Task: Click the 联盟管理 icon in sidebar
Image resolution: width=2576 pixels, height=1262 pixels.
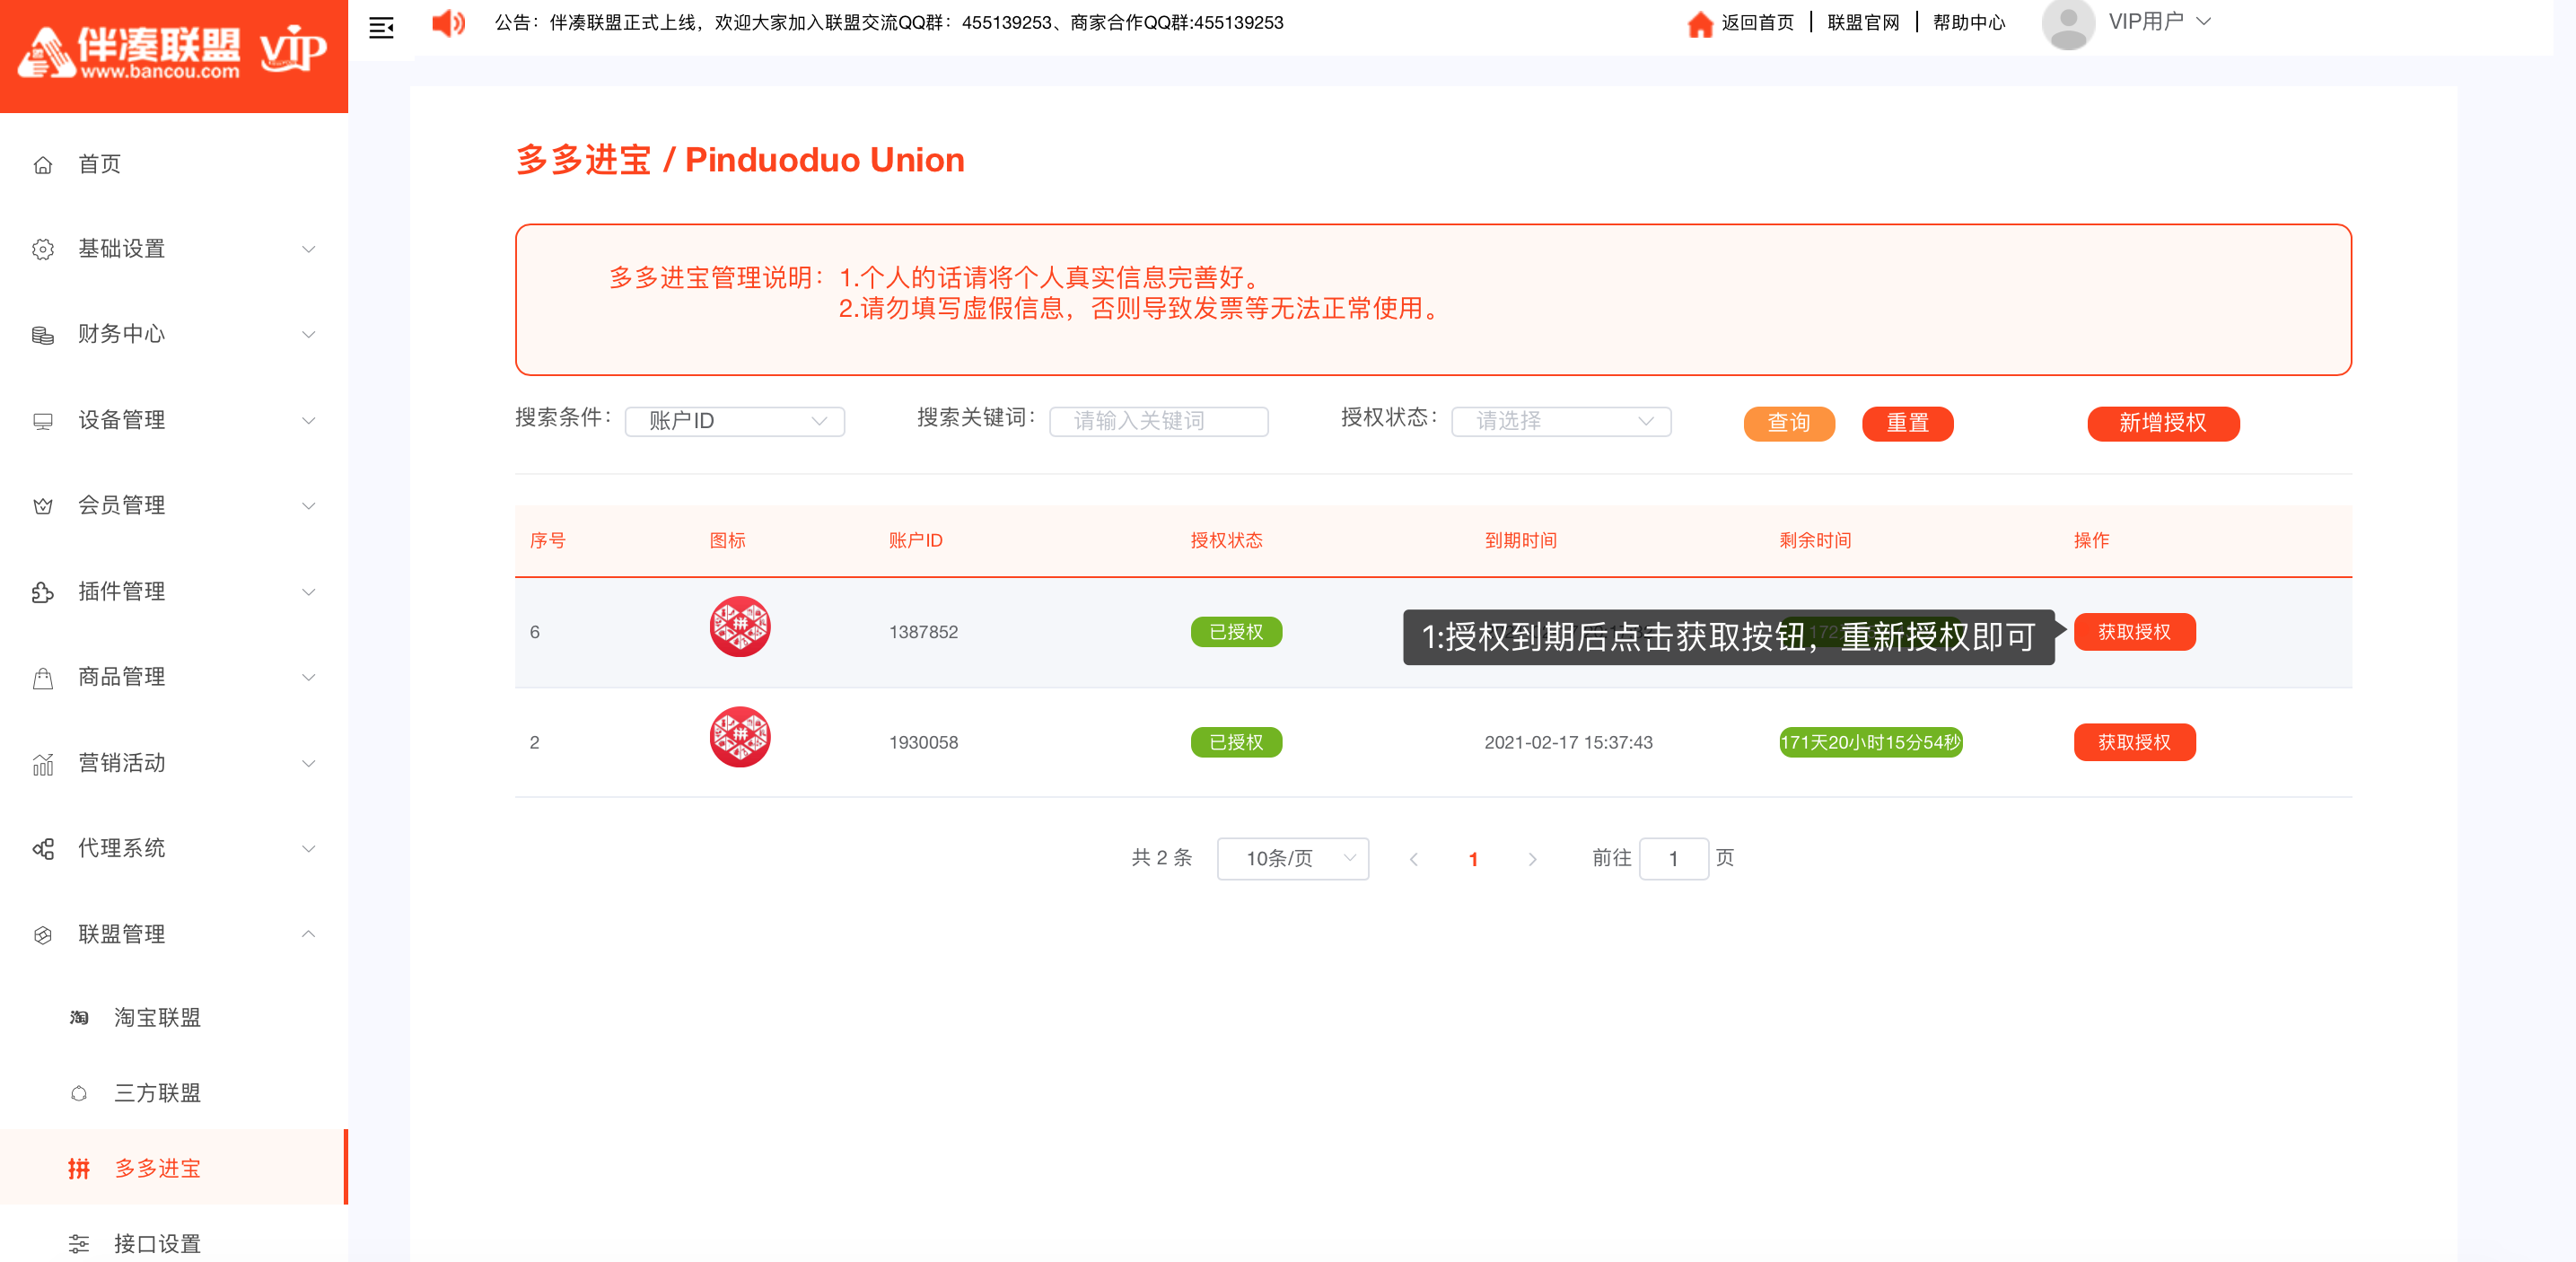Action: (x=43, y=935)
